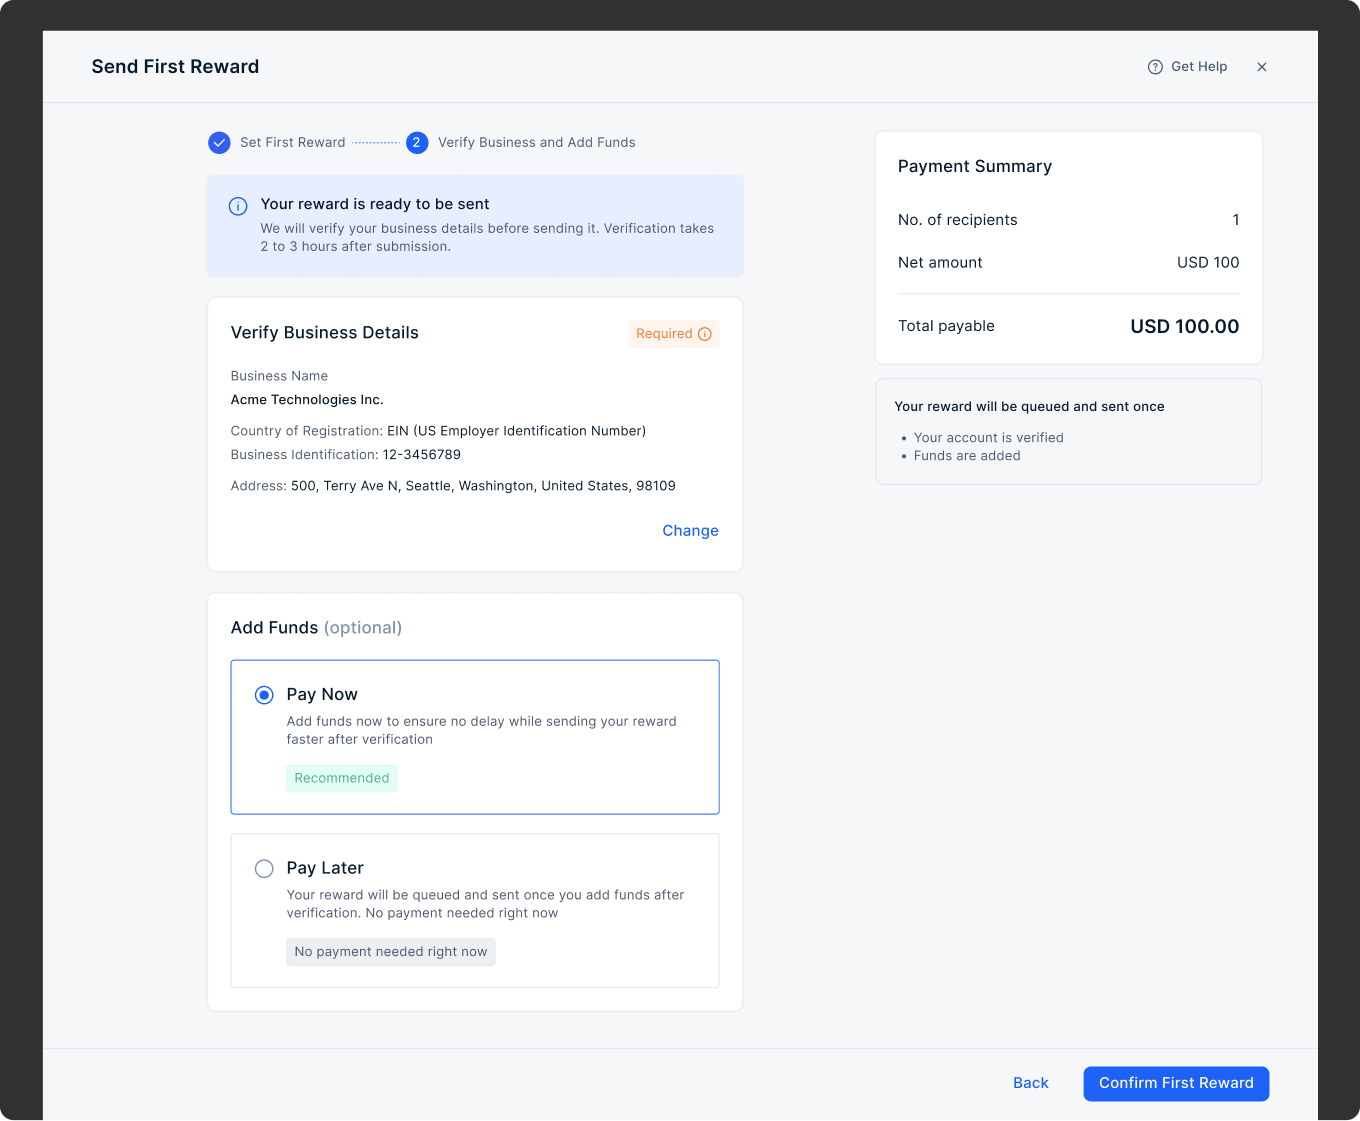The width and height of the screenshot is (1360, 1121).
Task: Click the Total payable USD 100.00 amount
Action: click(x=1185, y=326)
